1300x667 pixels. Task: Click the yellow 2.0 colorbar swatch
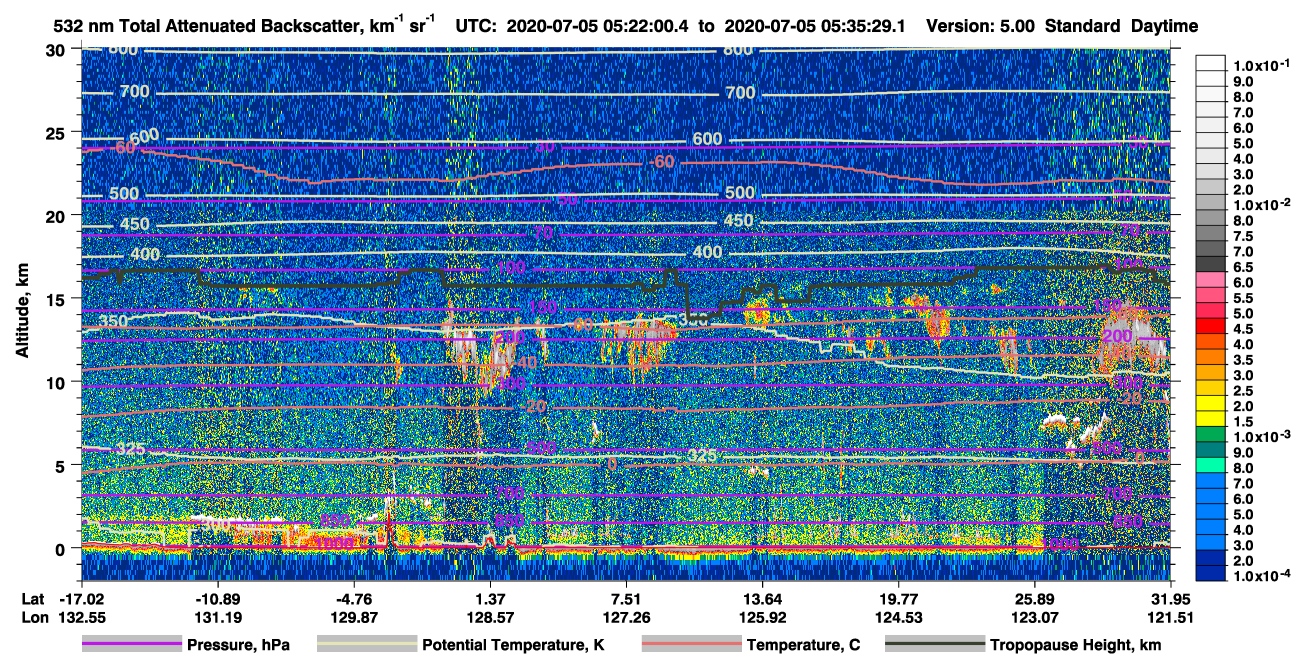[x=1210, y=406]
